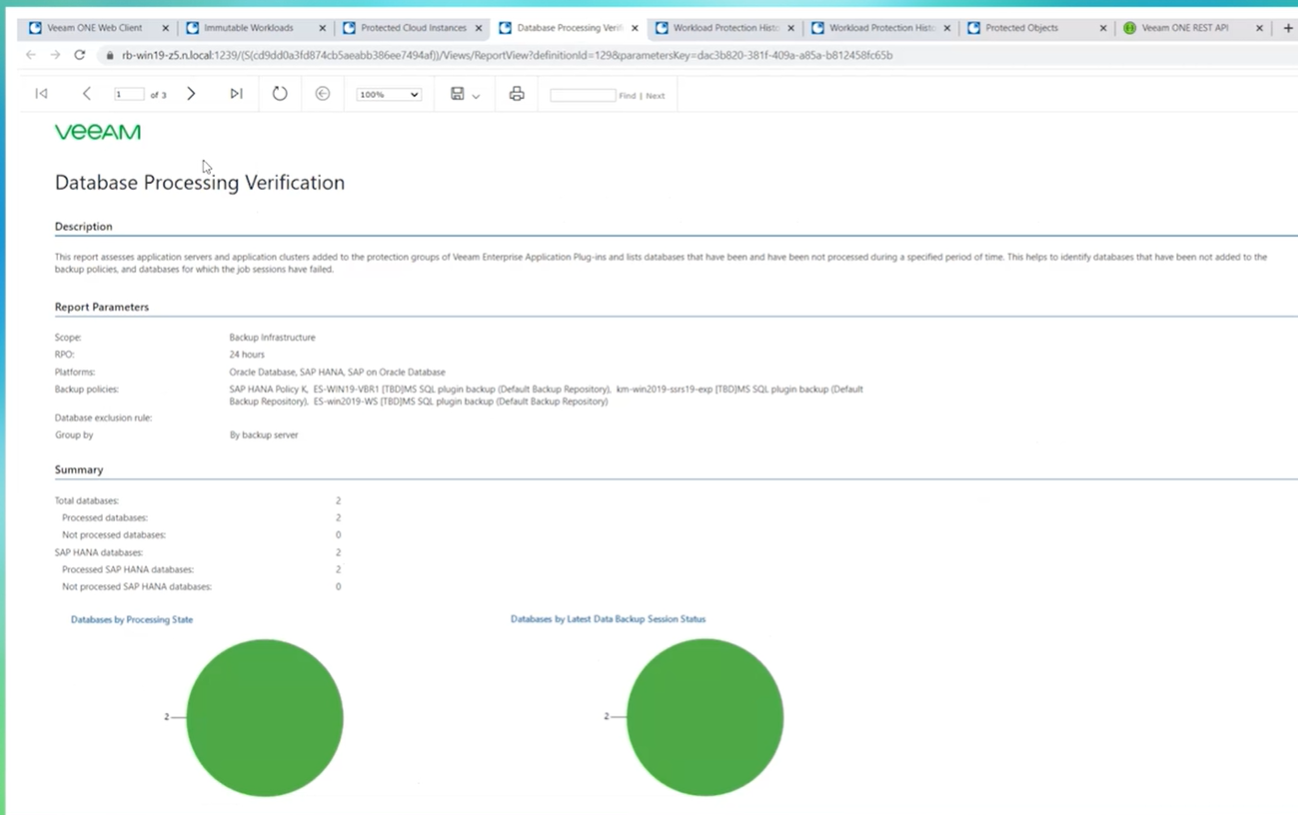Open the 100% zoom dropdown
The image size is (1298, 815).
[389, 95]
